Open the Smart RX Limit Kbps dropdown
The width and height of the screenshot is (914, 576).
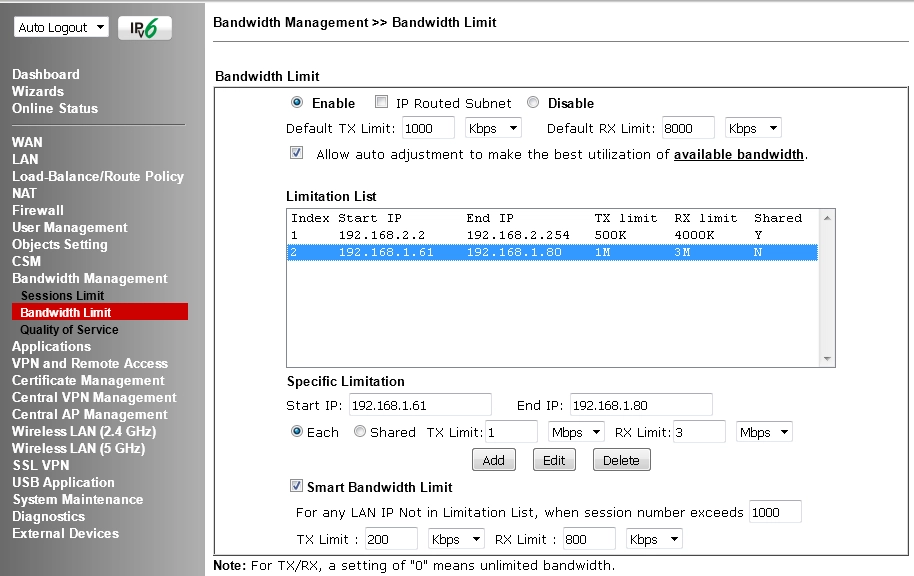[654, 539]
